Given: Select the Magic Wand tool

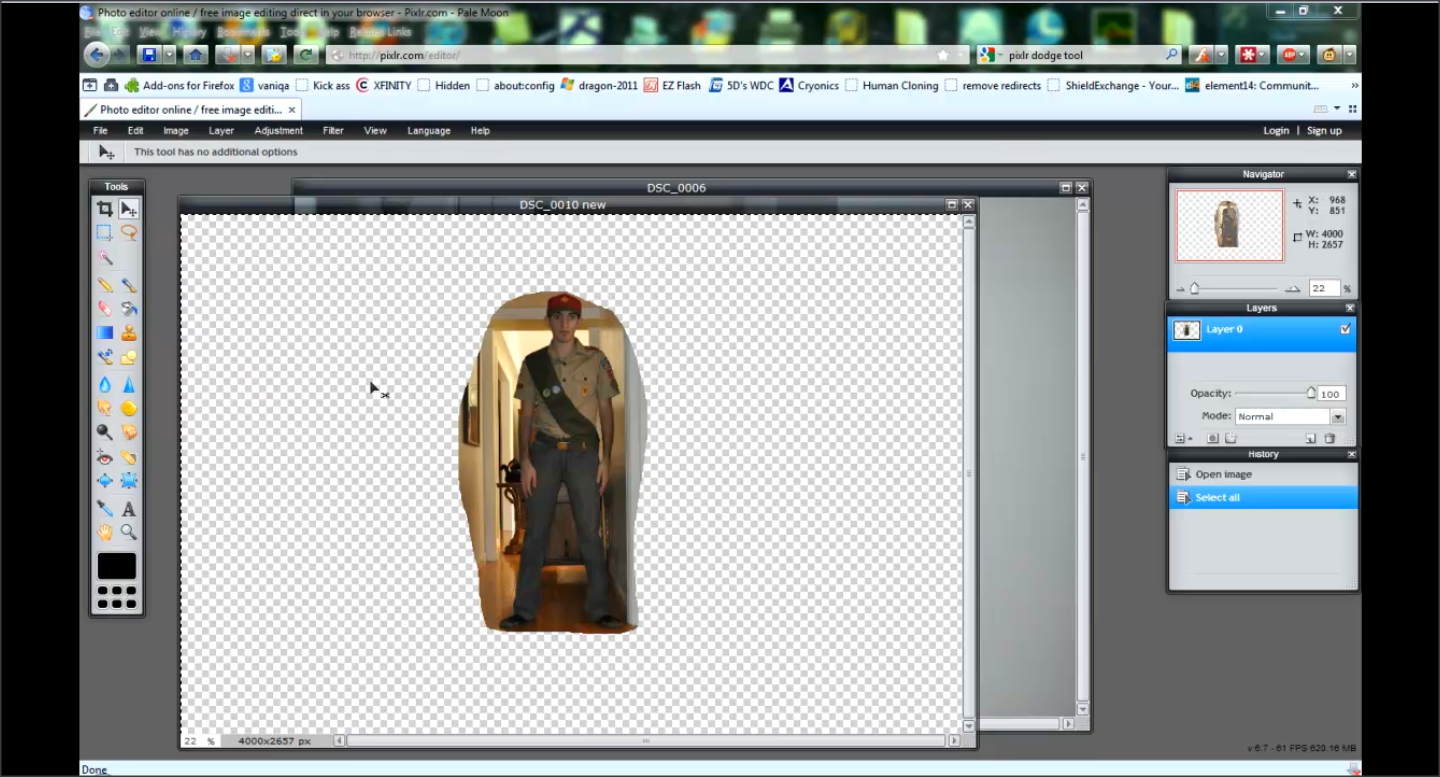Looking at the screenshot, I should tap(104, 257).
